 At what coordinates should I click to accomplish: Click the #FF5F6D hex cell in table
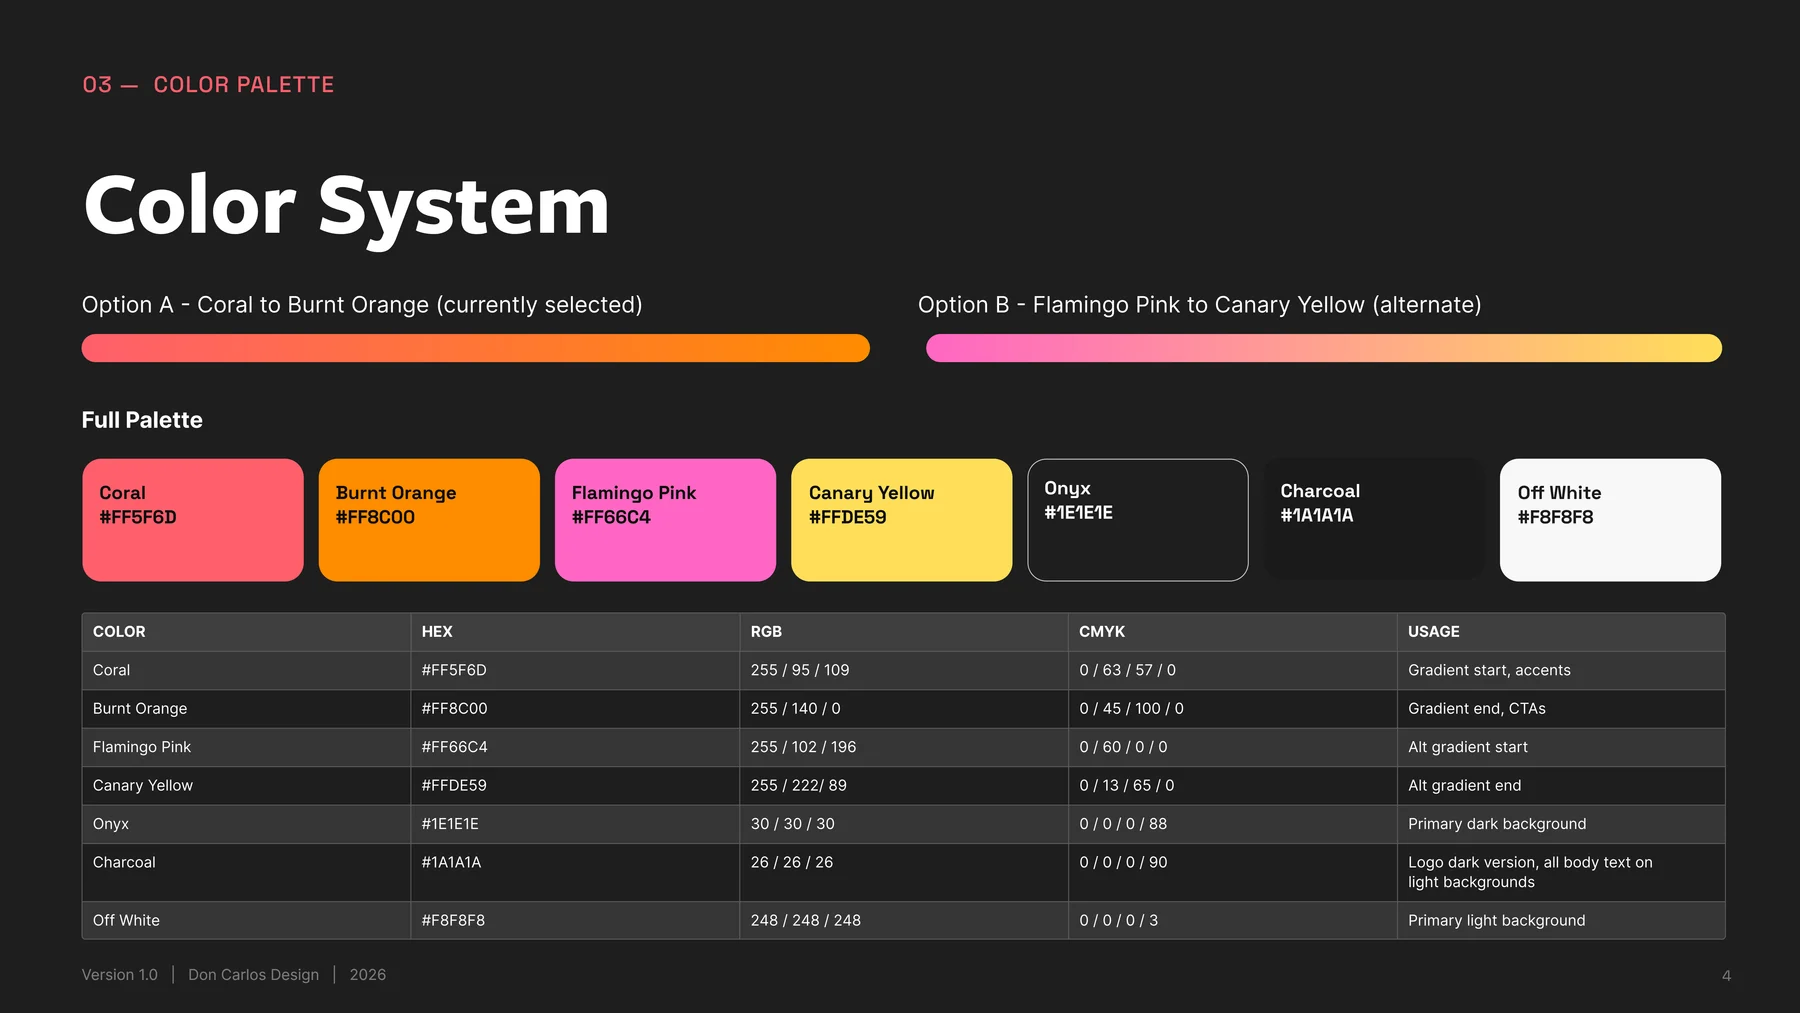[x=575, y=670]
